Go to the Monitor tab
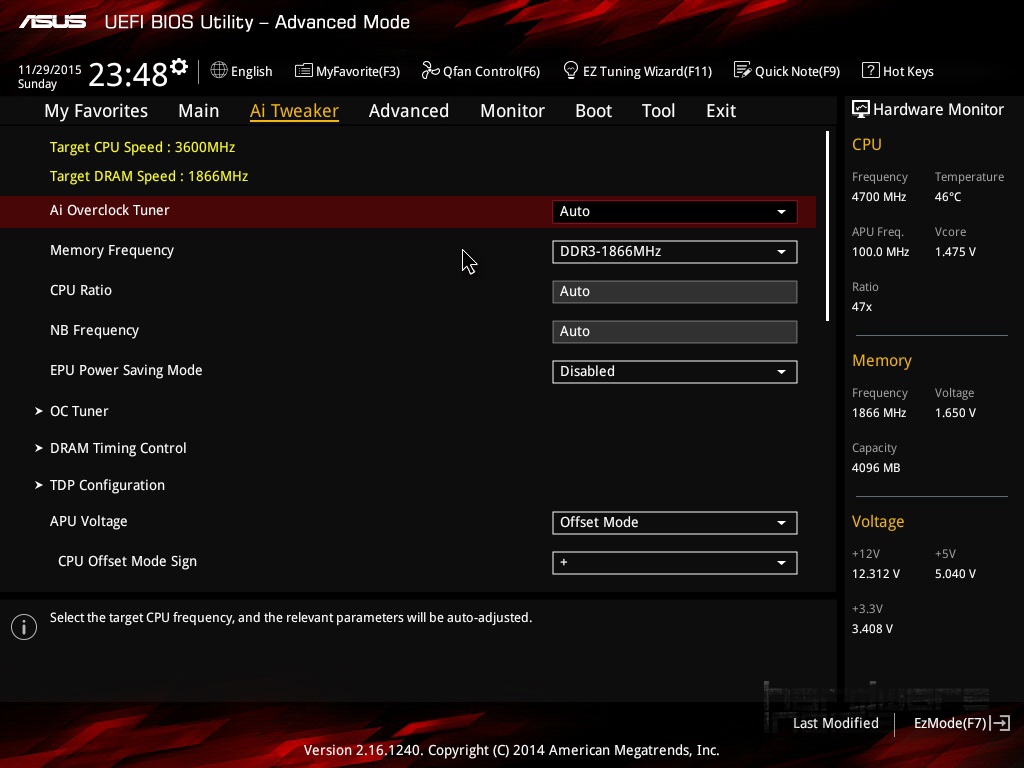Screen dimensions: 1024x768 513,111
